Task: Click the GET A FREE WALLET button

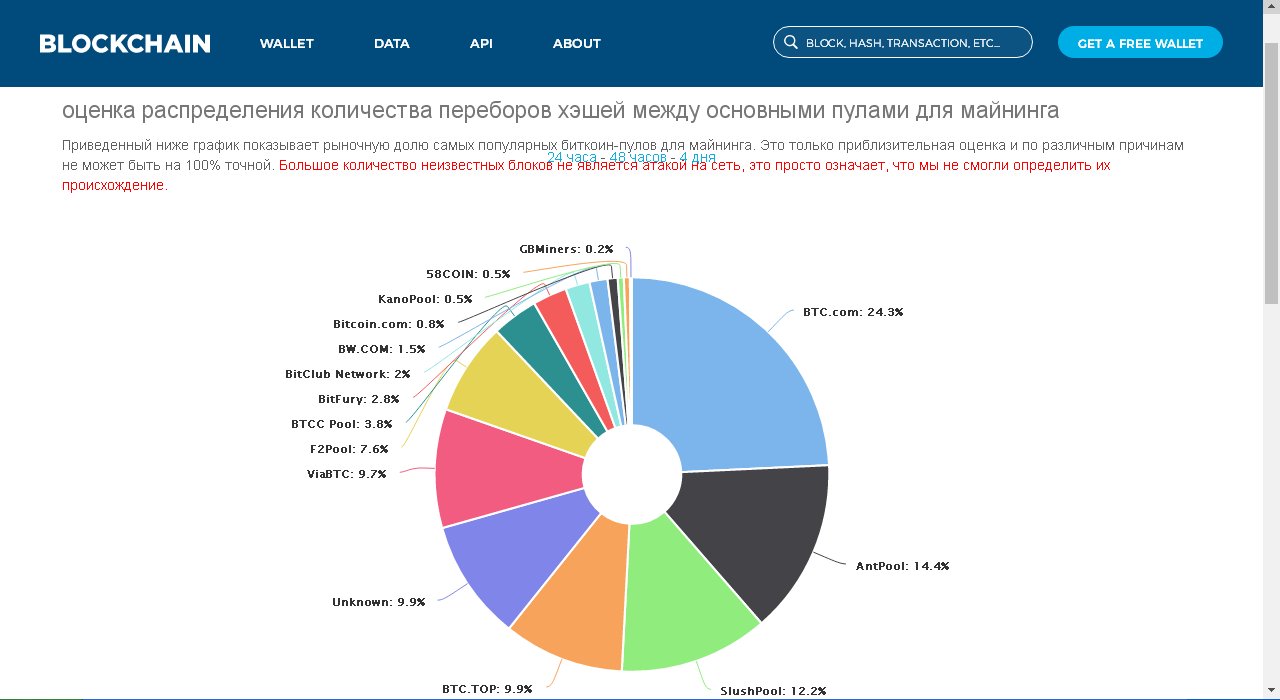Action: [x=1140, y=43]
